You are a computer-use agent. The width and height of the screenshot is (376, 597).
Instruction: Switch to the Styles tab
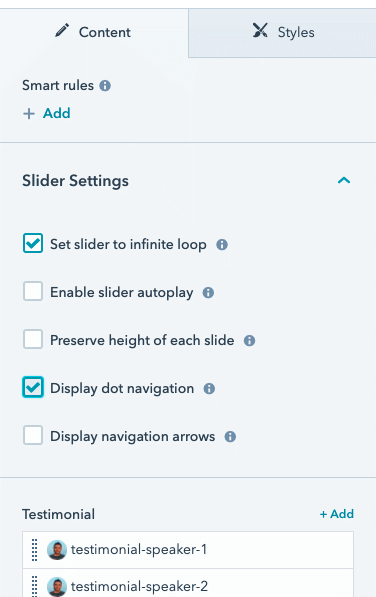282,33
